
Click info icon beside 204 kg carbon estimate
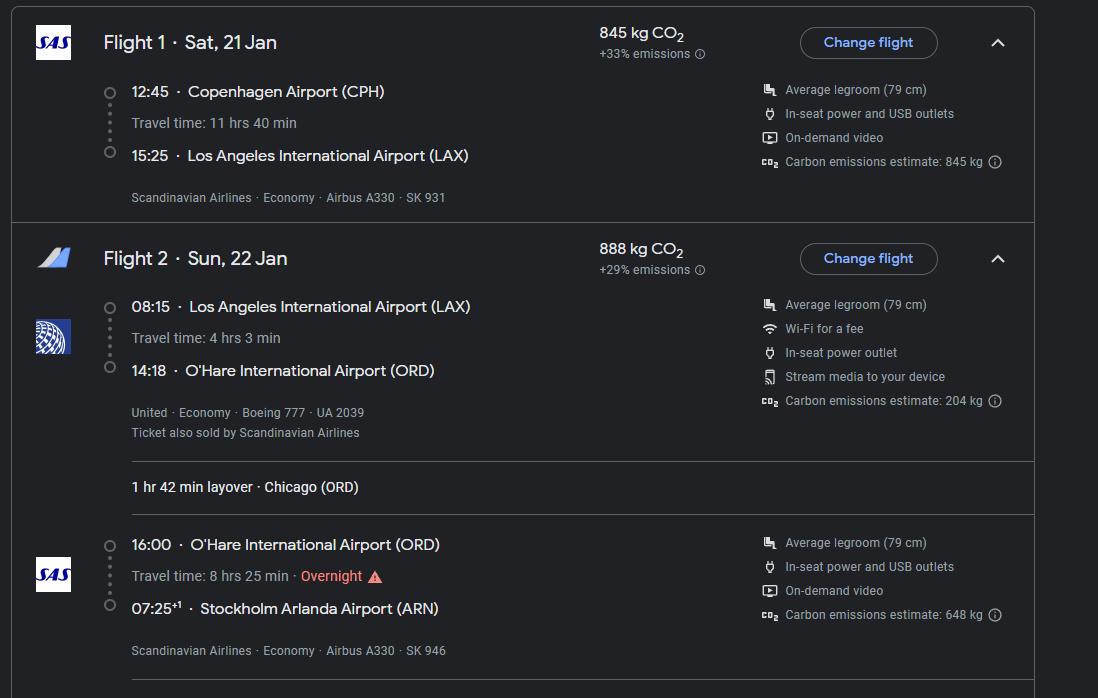995,401
